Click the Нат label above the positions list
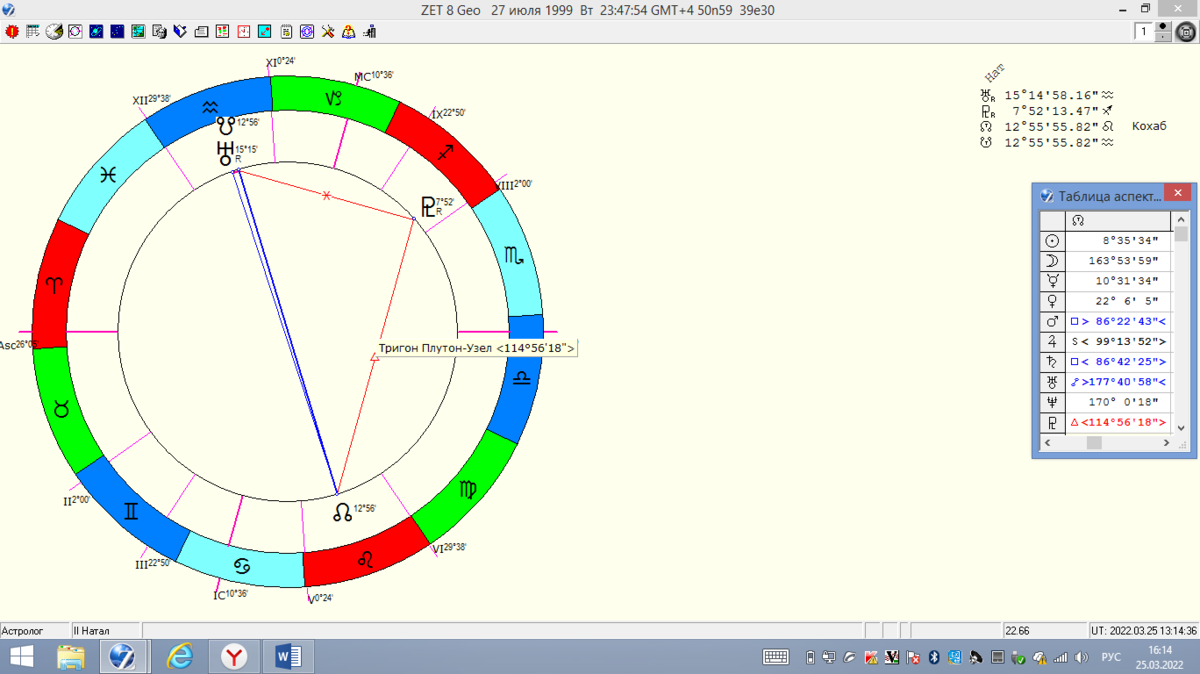Screen dimensions: 1200x674 coord(994,74)
